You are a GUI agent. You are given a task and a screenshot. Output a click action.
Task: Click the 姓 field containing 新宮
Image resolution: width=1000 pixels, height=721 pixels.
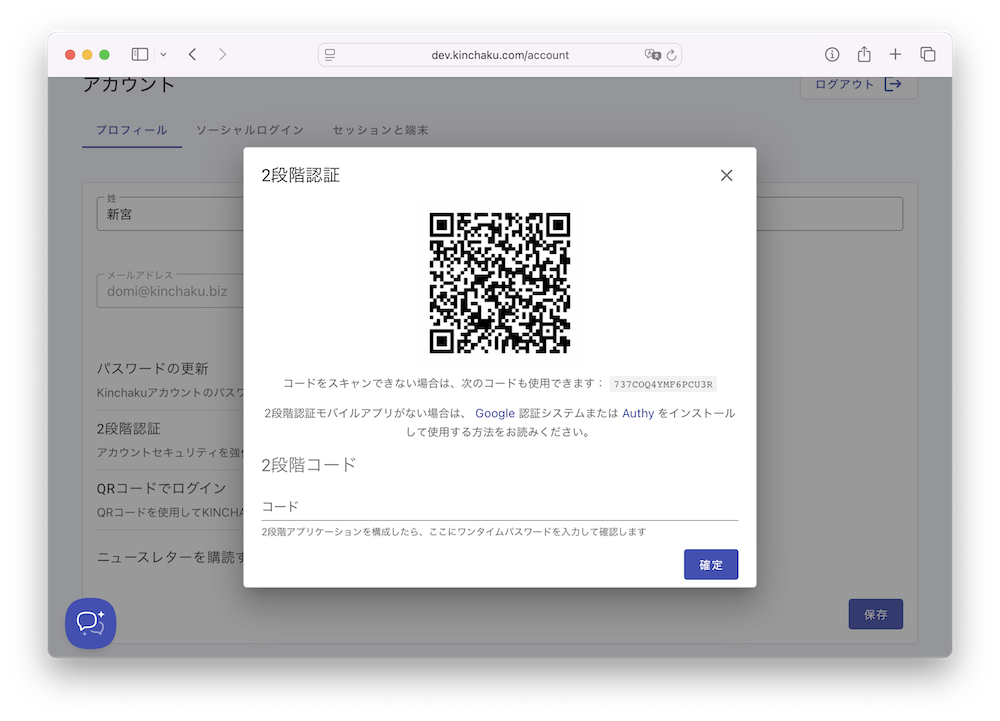pos(170,214)
